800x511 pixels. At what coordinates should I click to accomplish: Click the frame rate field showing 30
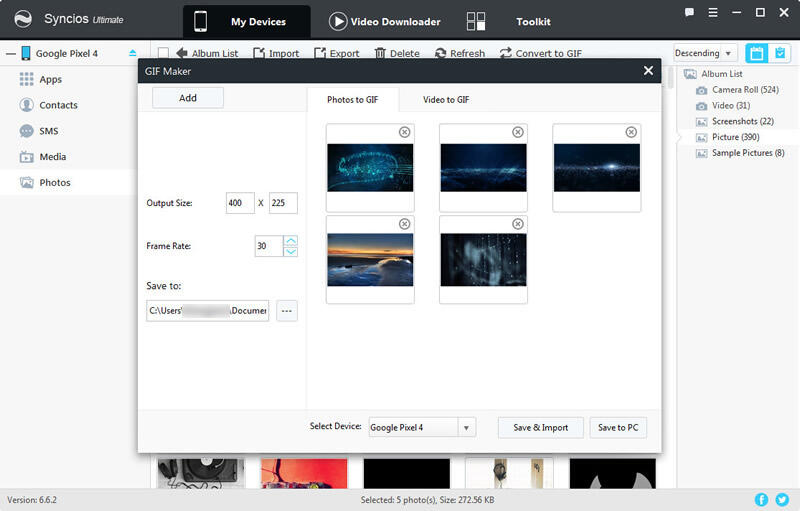(269, 246)
